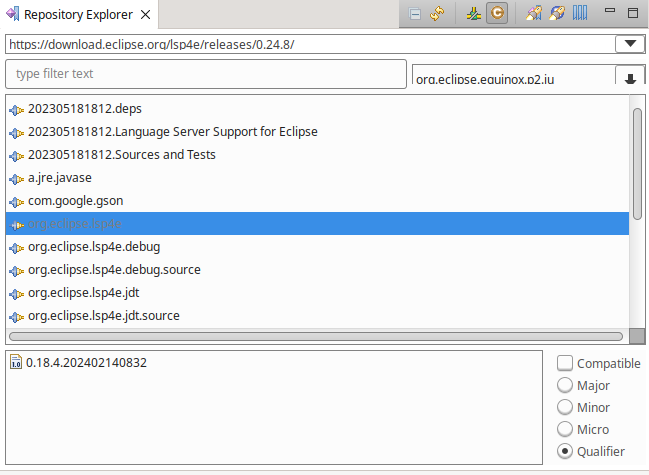649x475 pixels.
Task: Click the unit icon beside org.eclipse.lsp4e.jdt
Action: tap(17, 294)
